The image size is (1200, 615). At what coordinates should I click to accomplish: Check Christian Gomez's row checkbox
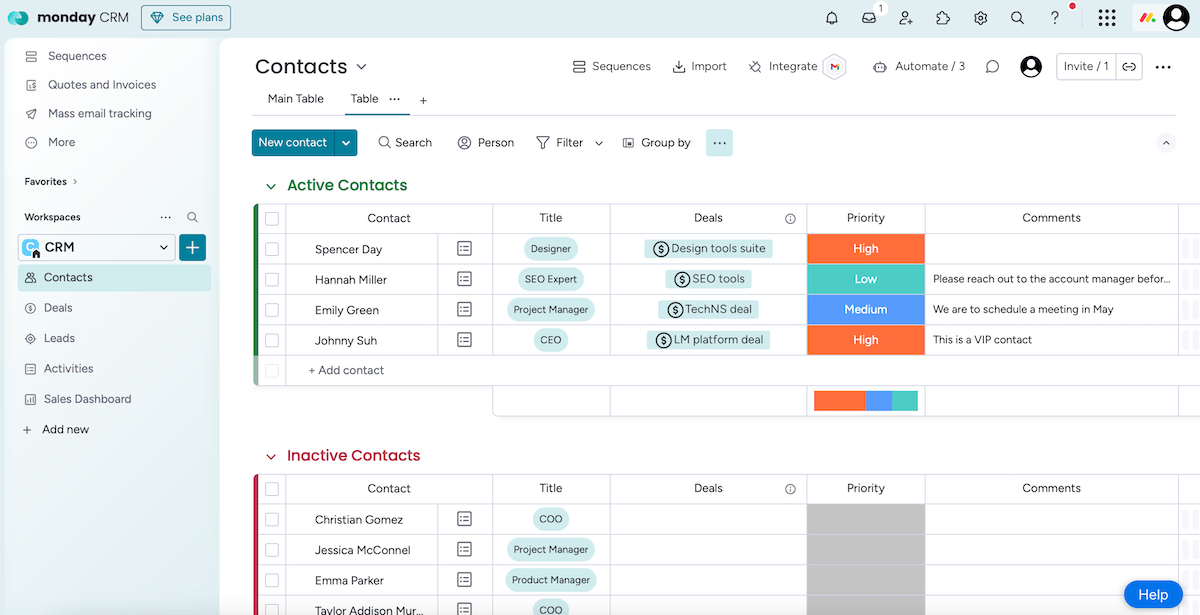272,518
